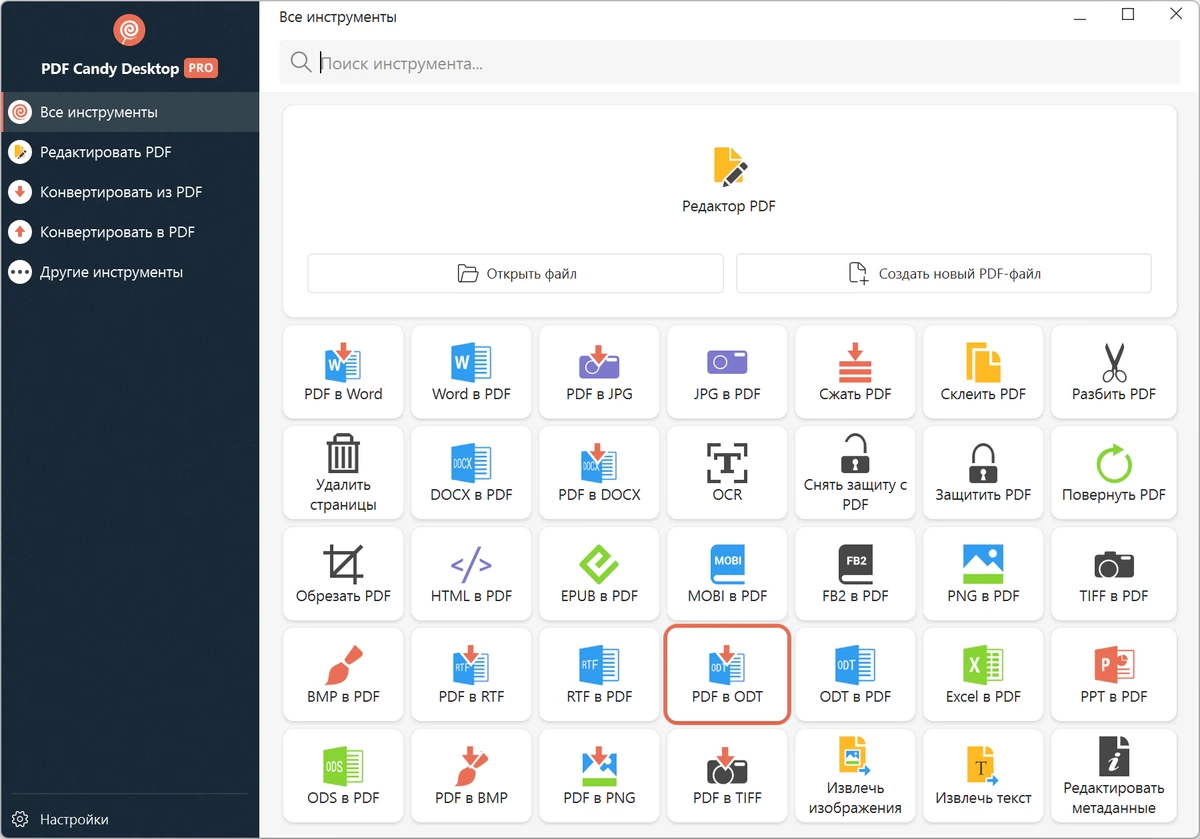The image size is (1200, 839).
Task: Open the PDF в BMP tool
Action: pyautogui.click(x=471, y=775)
